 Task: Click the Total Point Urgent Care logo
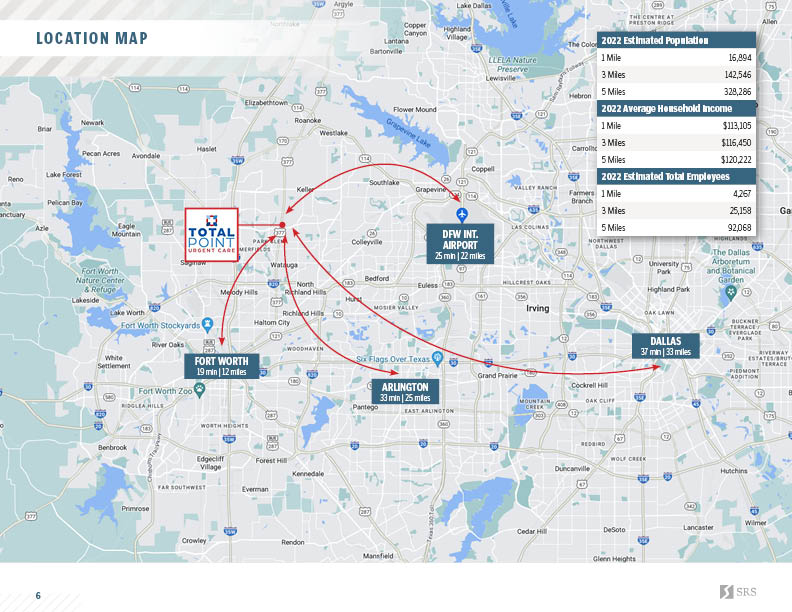[211, 235]
